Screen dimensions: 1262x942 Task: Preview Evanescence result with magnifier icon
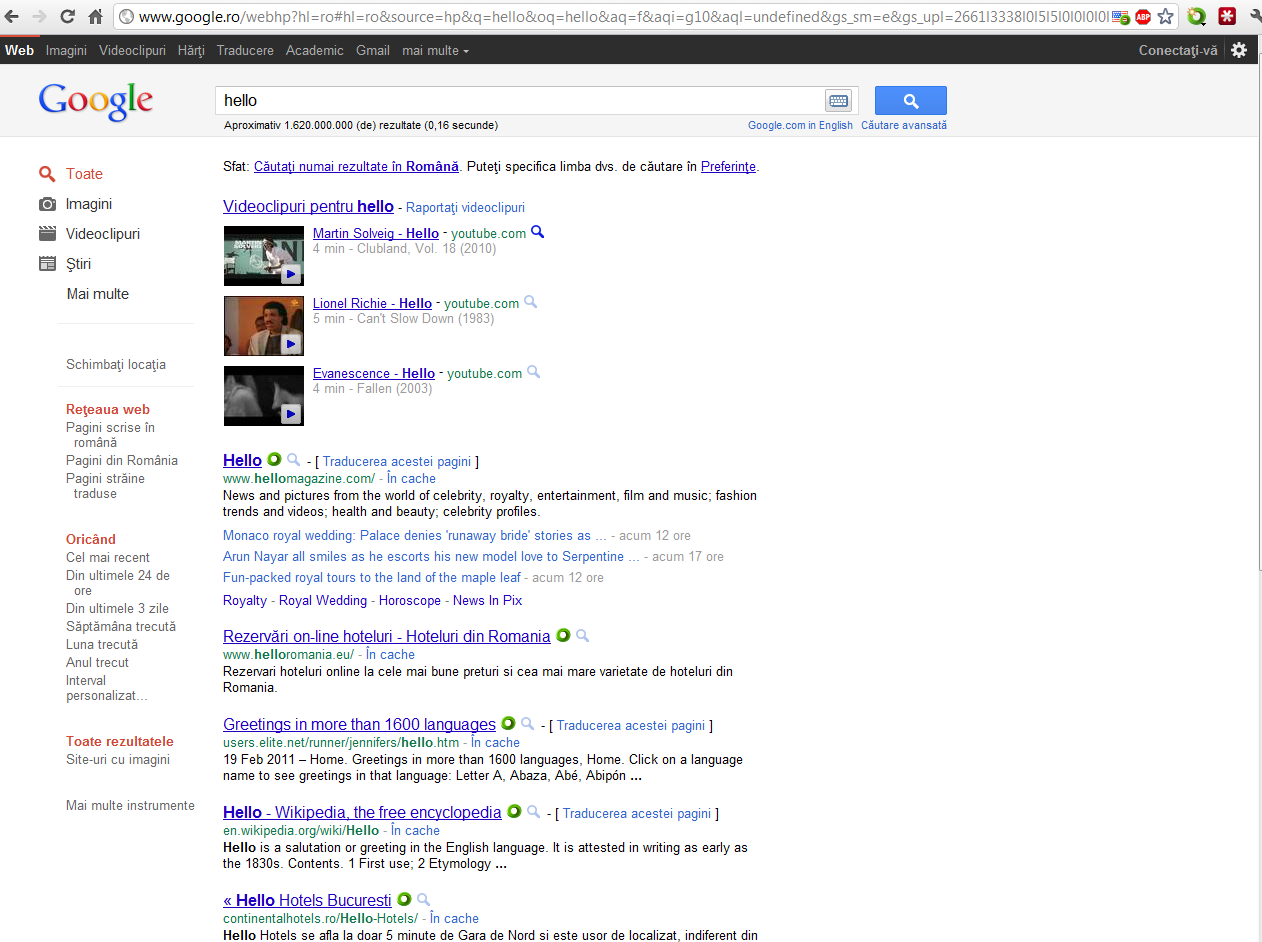click(x=534, y=372)
